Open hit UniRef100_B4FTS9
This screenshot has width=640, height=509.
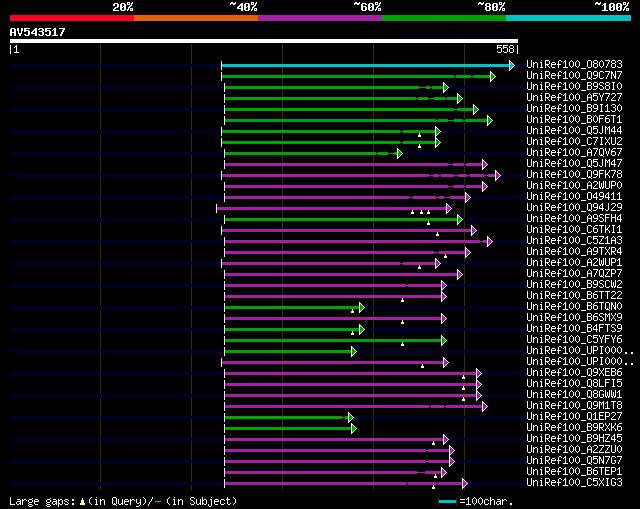[574, 329]
